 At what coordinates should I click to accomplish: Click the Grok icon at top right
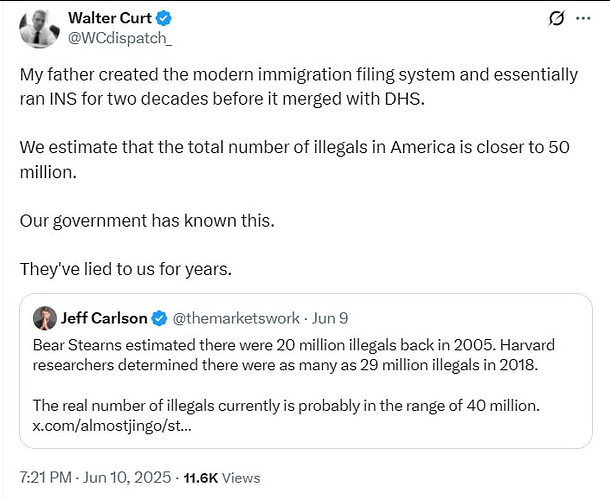pos(556,18)
